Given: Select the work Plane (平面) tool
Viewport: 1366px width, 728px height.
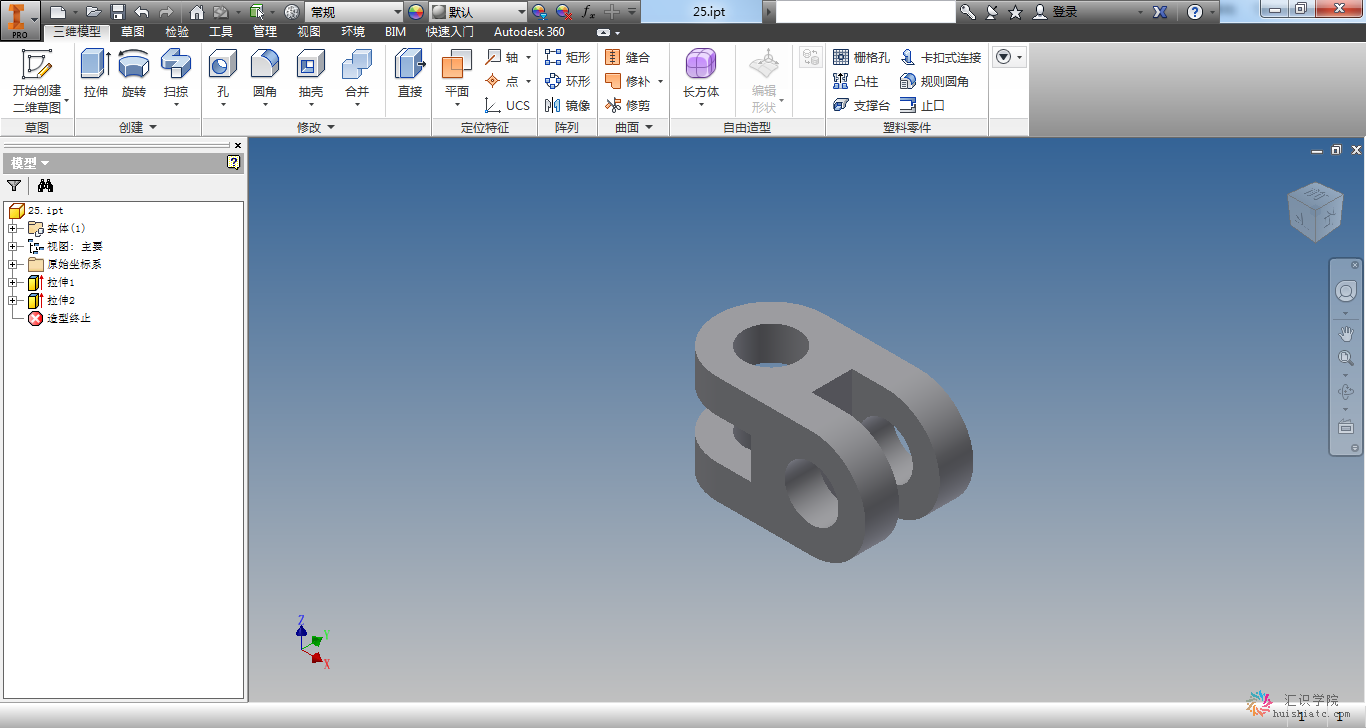Looking at the screenshot, I should 456,78.
